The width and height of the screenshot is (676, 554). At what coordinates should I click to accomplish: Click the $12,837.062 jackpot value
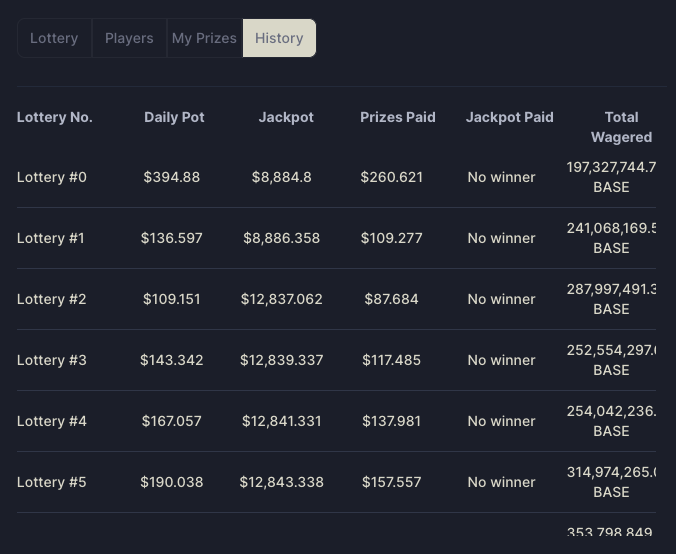[282, 299]
